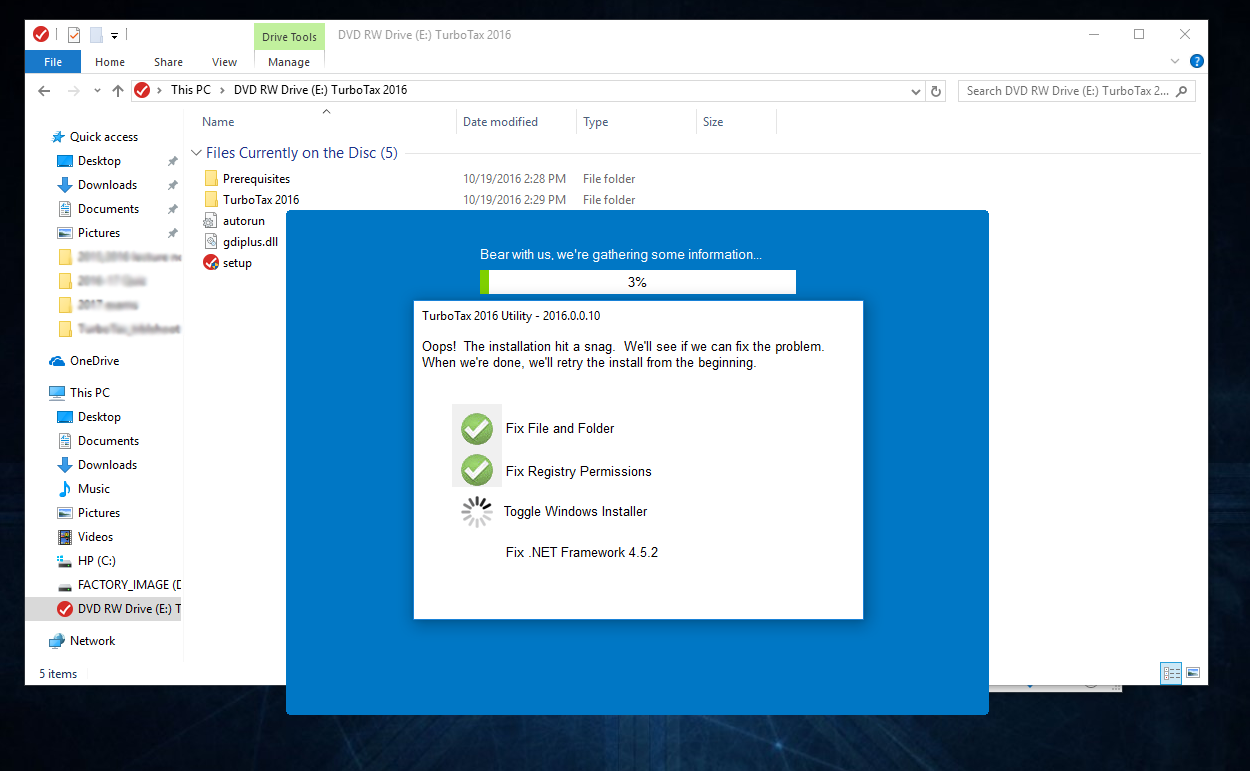Click the Music note icon

tap(65, 489)
